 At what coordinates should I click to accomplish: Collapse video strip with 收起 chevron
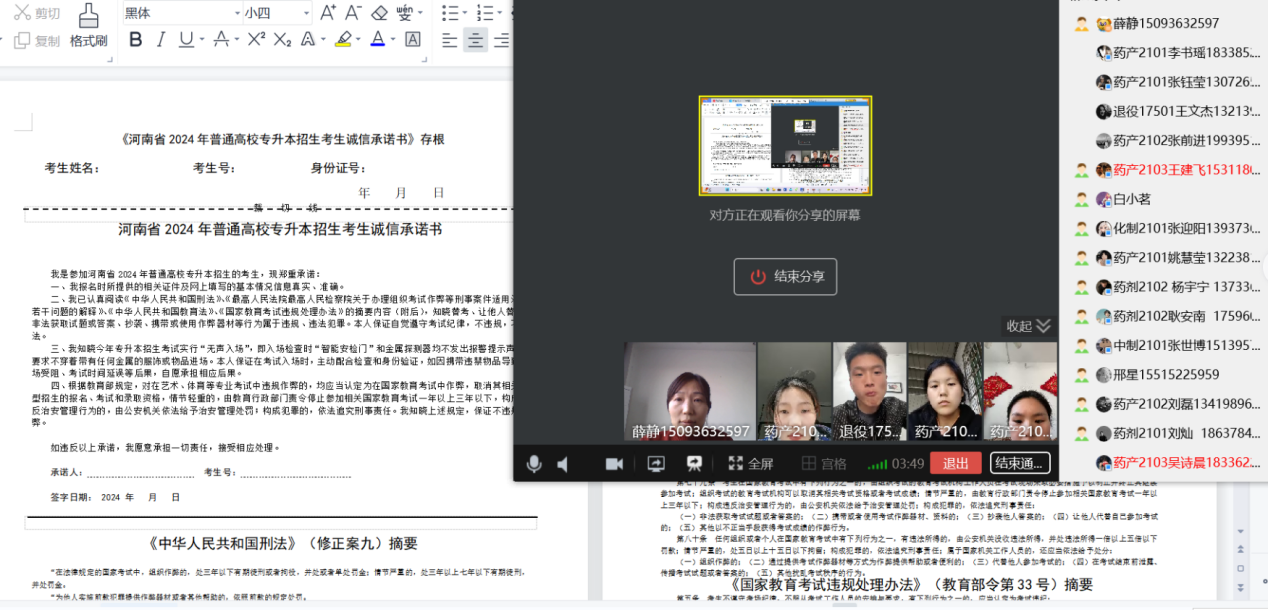[x=1043, y=326]
